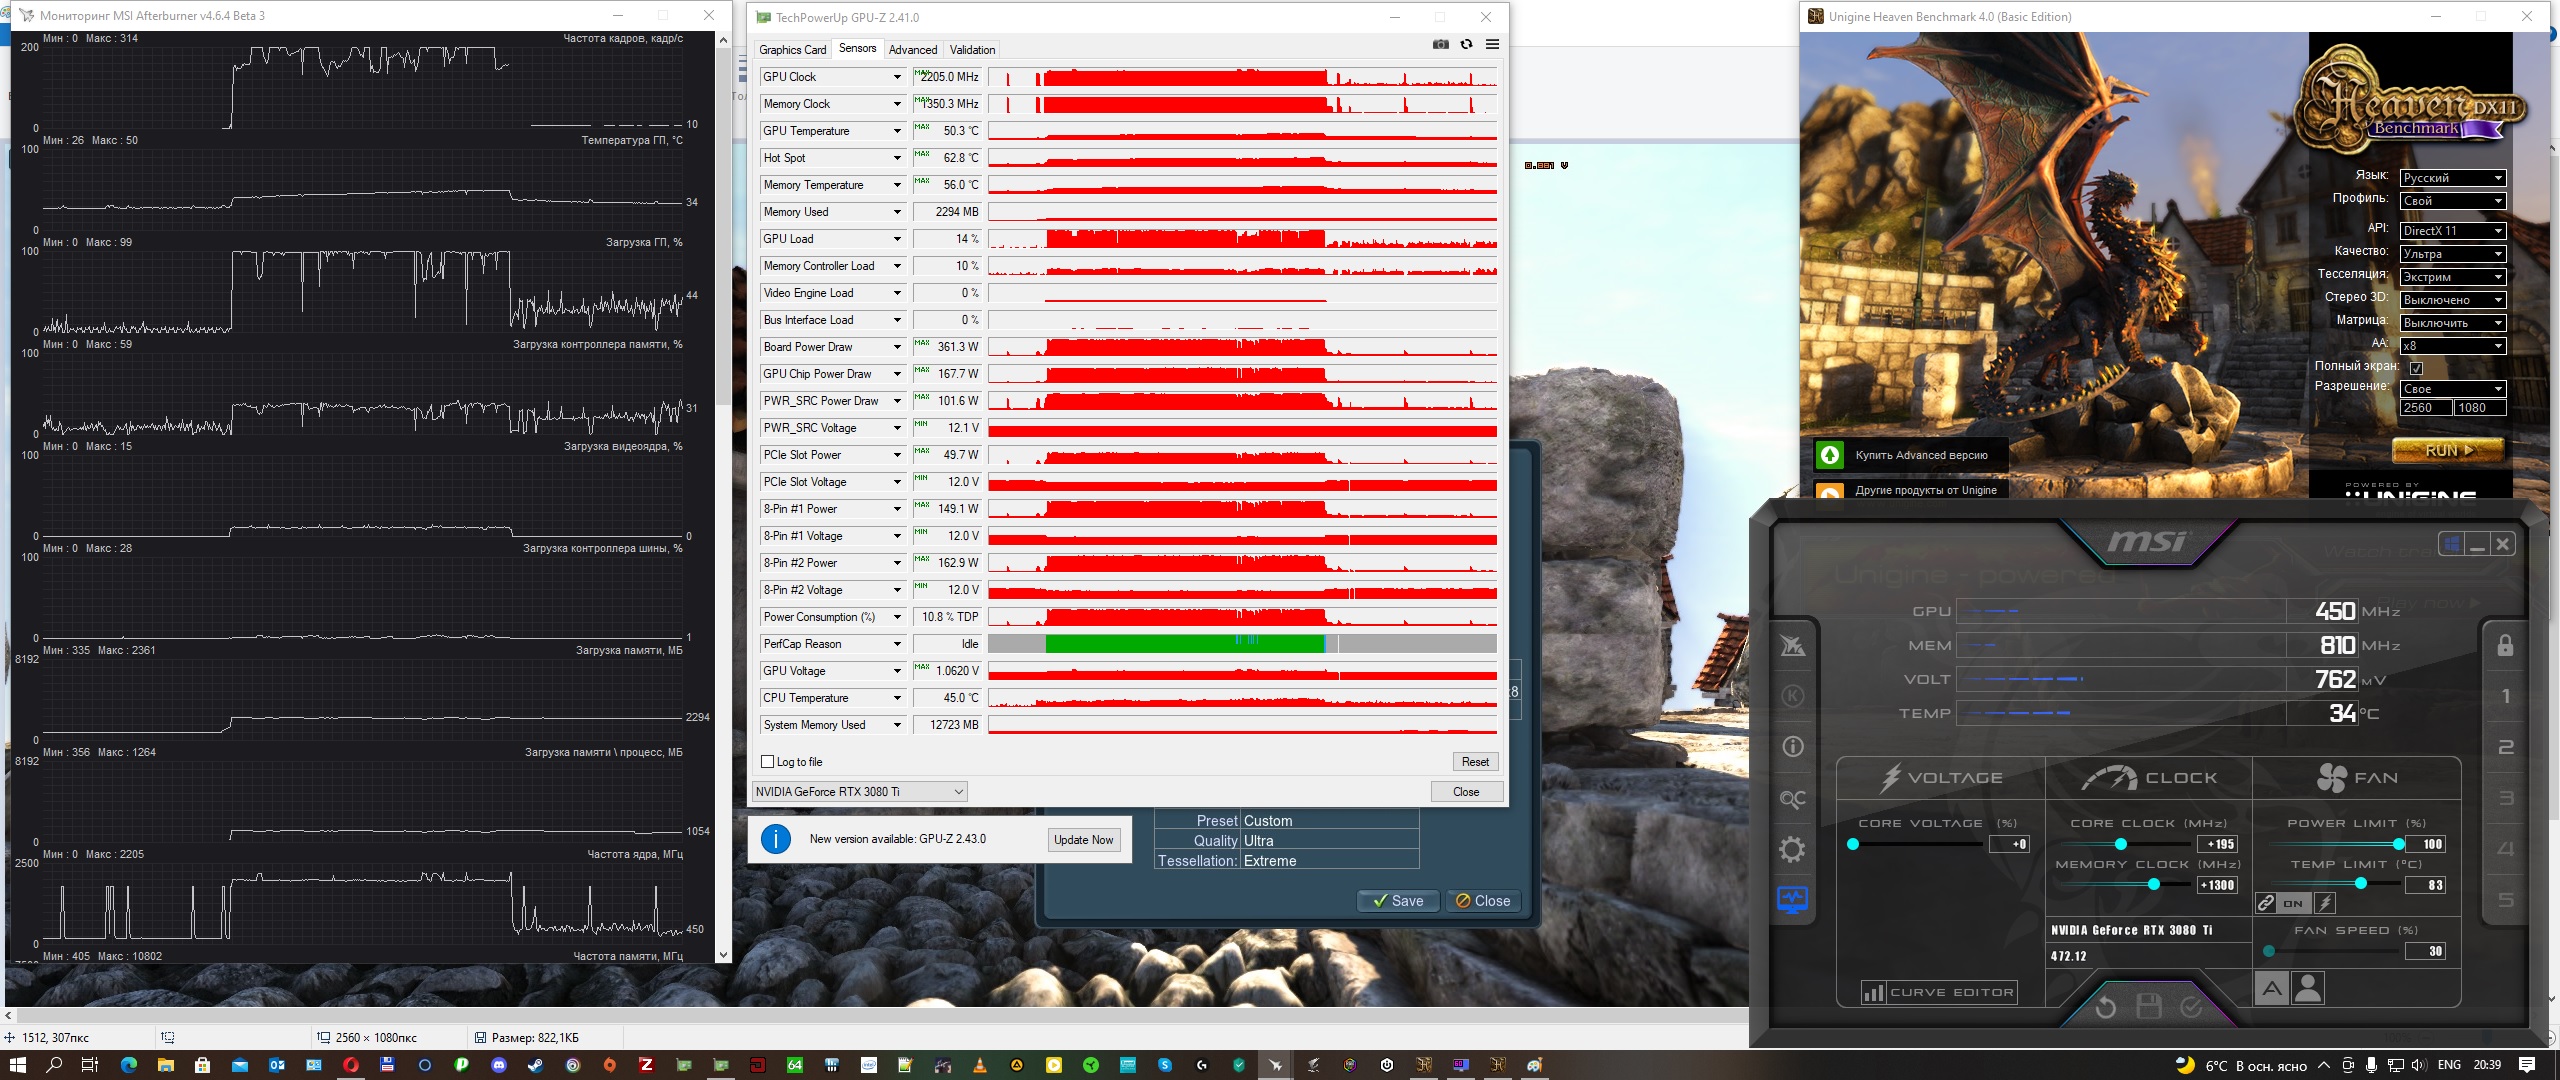Viewport: 2560px width, 1080px height.
Task: Open Afterburner settings gear icon
Action: [1792, 850]
